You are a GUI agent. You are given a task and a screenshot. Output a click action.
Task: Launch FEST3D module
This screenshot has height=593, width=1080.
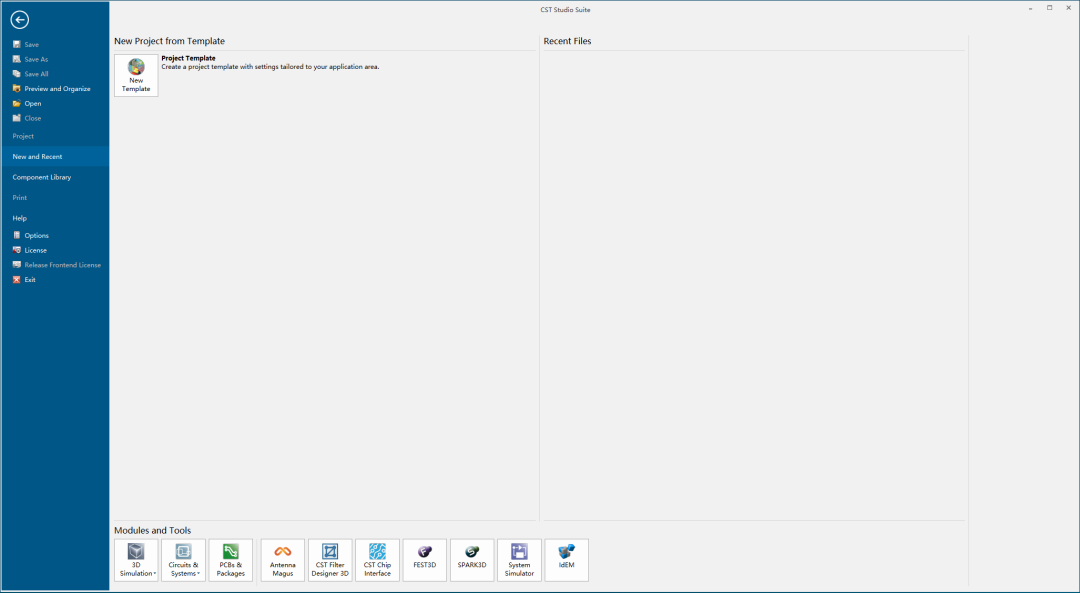(x=425, y=560)
